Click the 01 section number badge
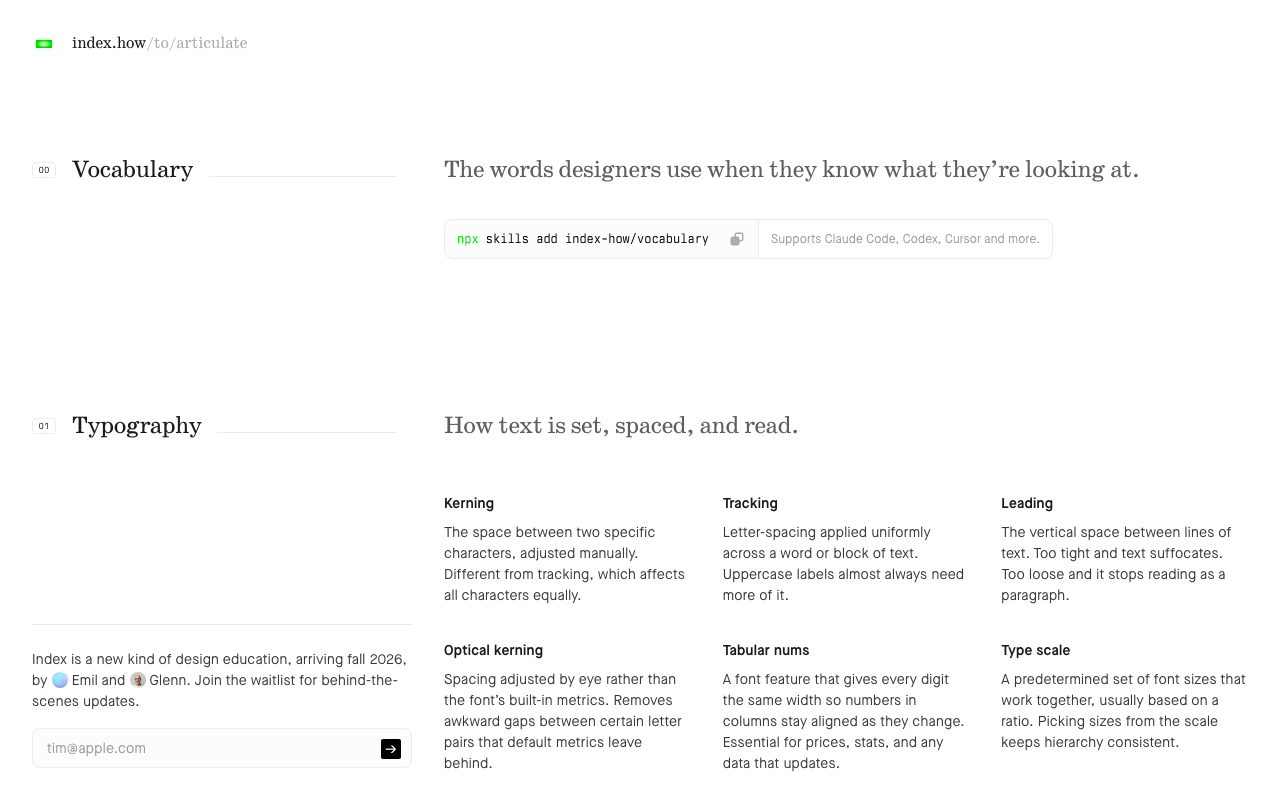1280x800 pixels. coord(44,426)
